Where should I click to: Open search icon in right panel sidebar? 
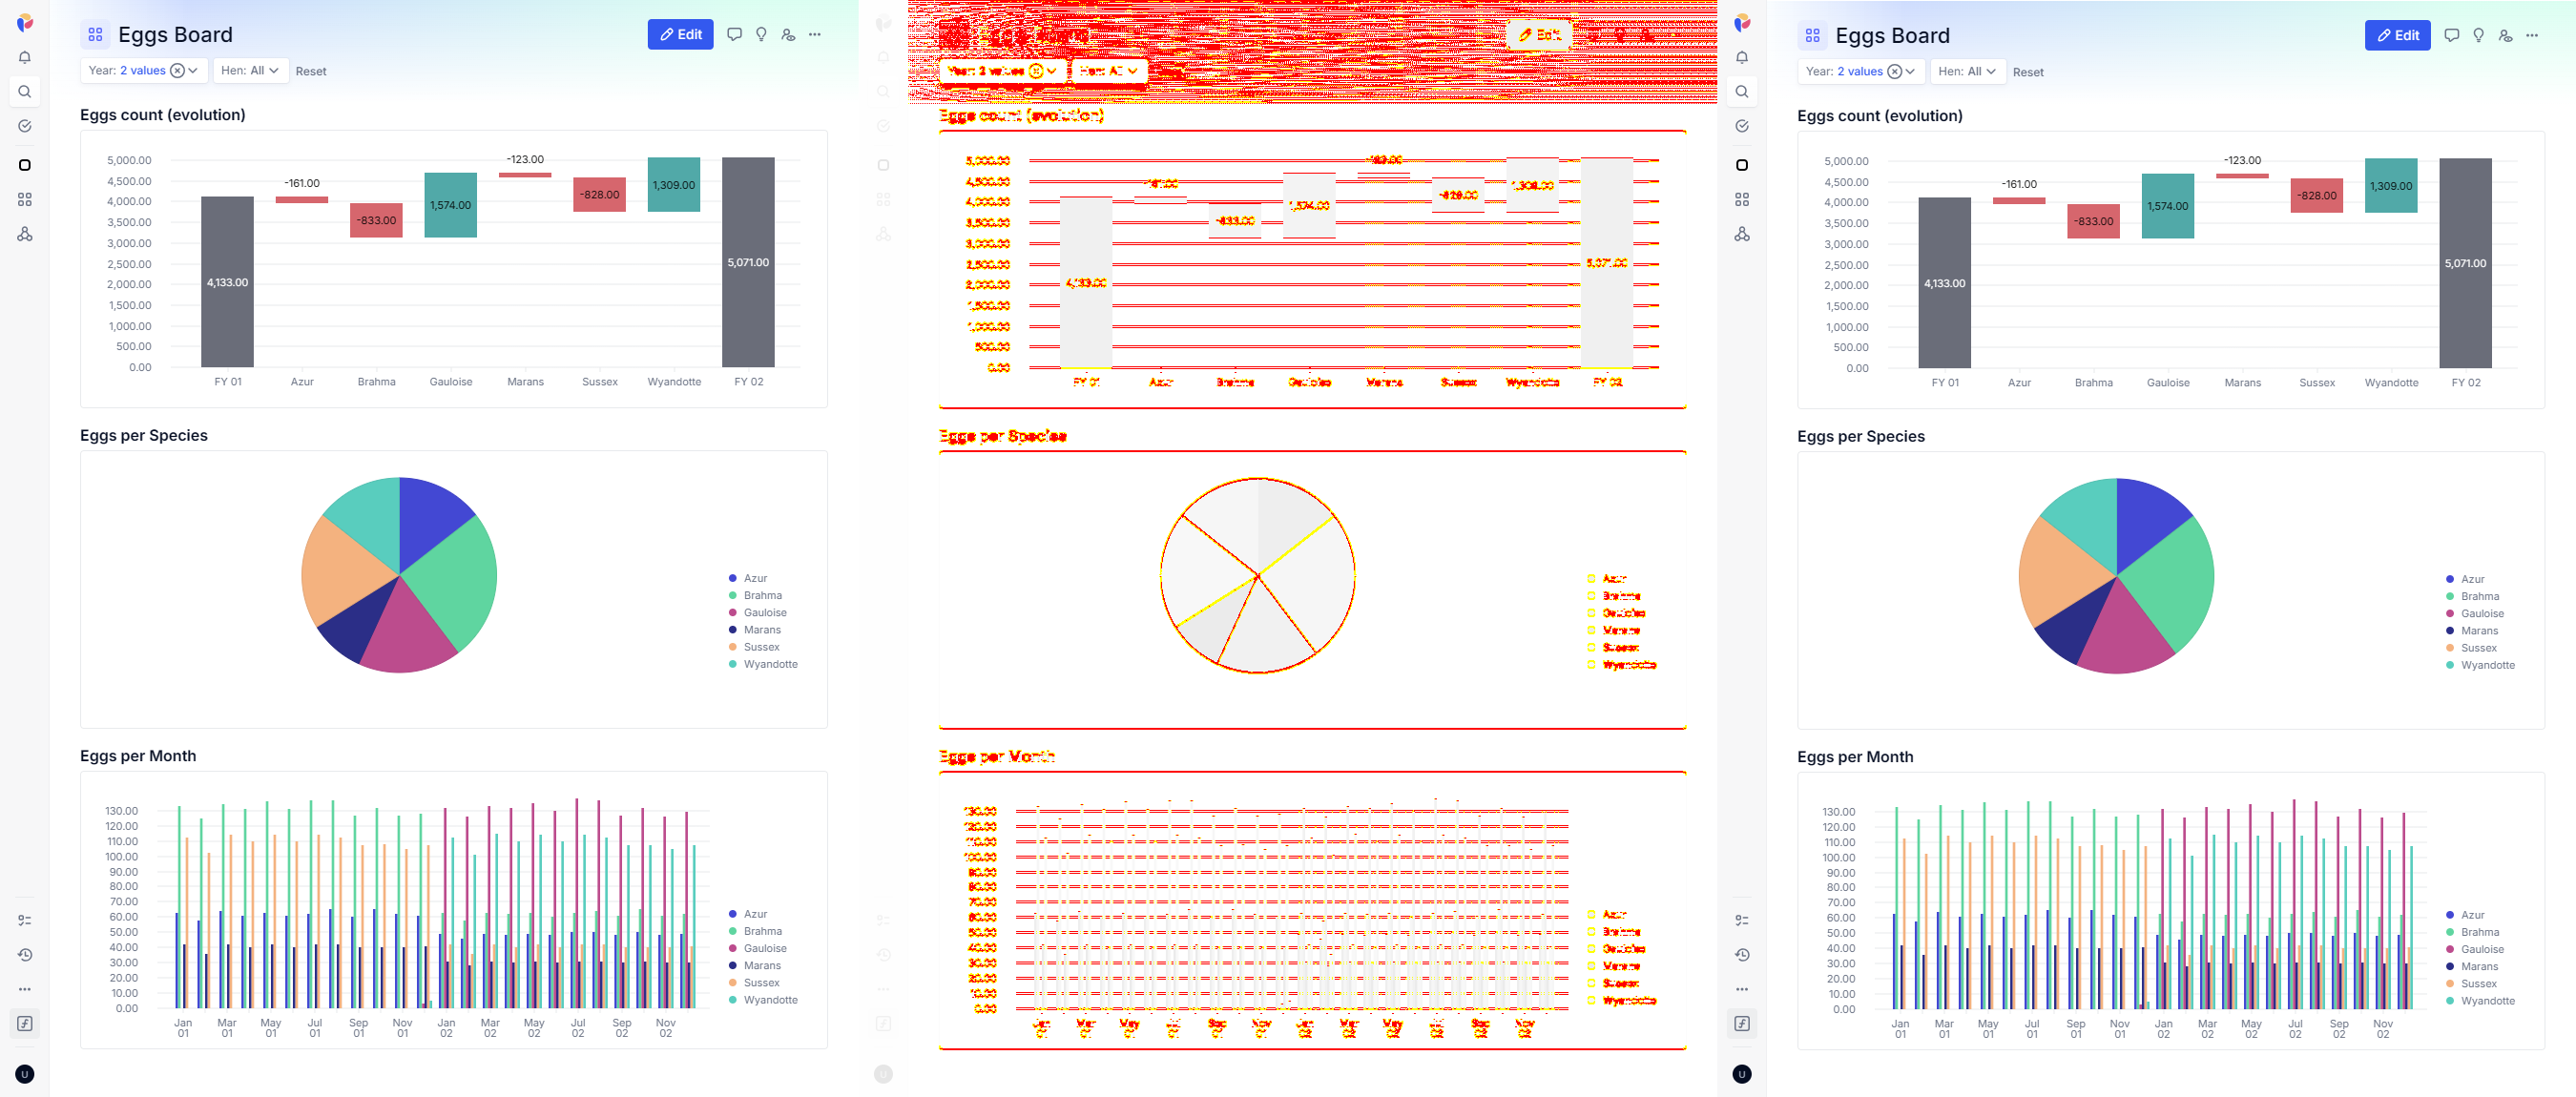pyautogui.click(x=1742, y=92)
